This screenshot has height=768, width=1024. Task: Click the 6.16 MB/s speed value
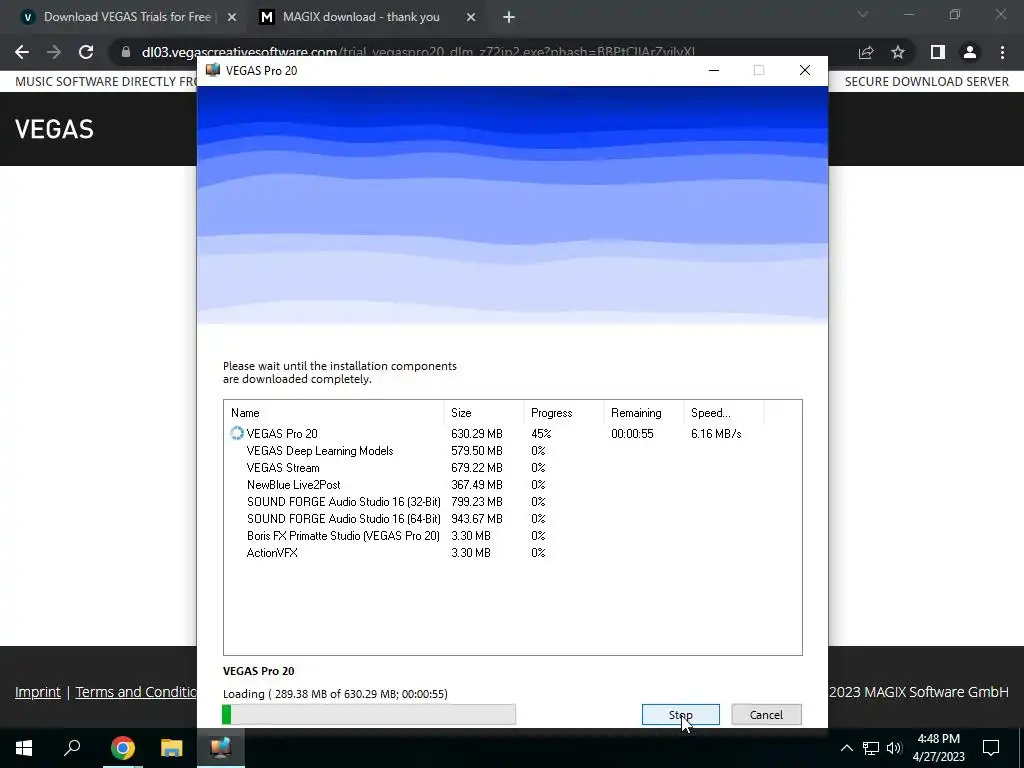pyautogui.click(x=716, y=434)
